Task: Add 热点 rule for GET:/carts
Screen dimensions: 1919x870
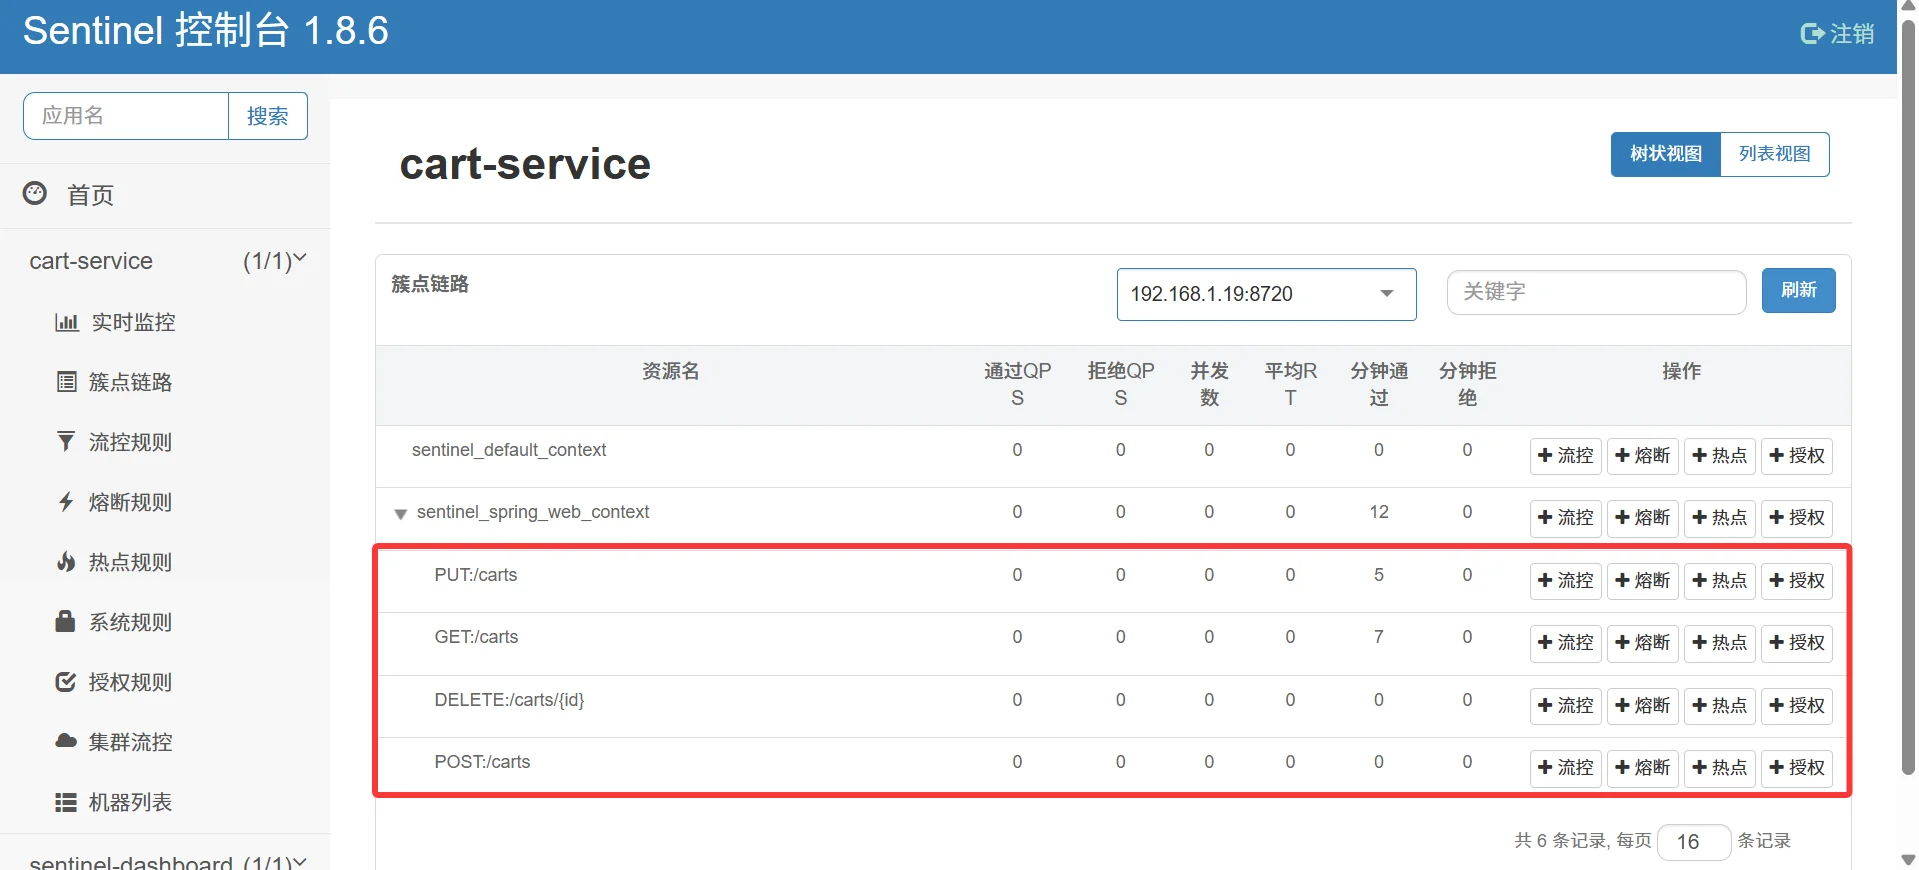Action: (x=1719, y=643)
